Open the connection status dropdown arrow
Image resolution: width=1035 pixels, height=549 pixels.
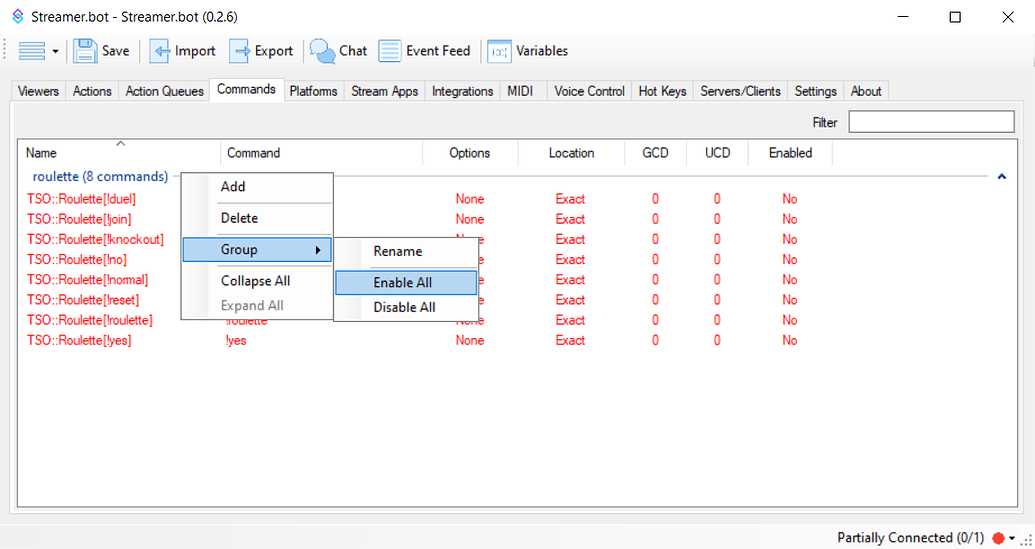click(1012, 538)
